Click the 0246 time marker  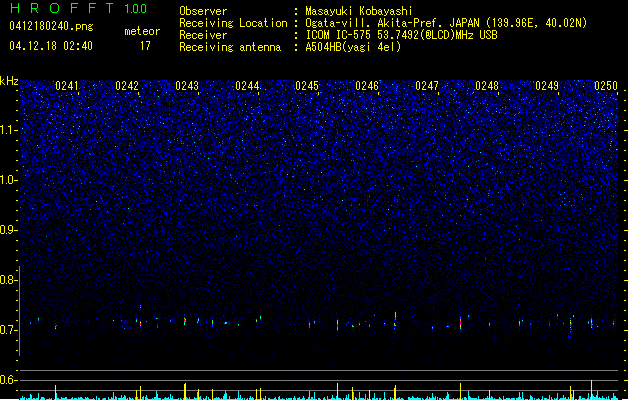pyautogui.click(x=367, y=86)
